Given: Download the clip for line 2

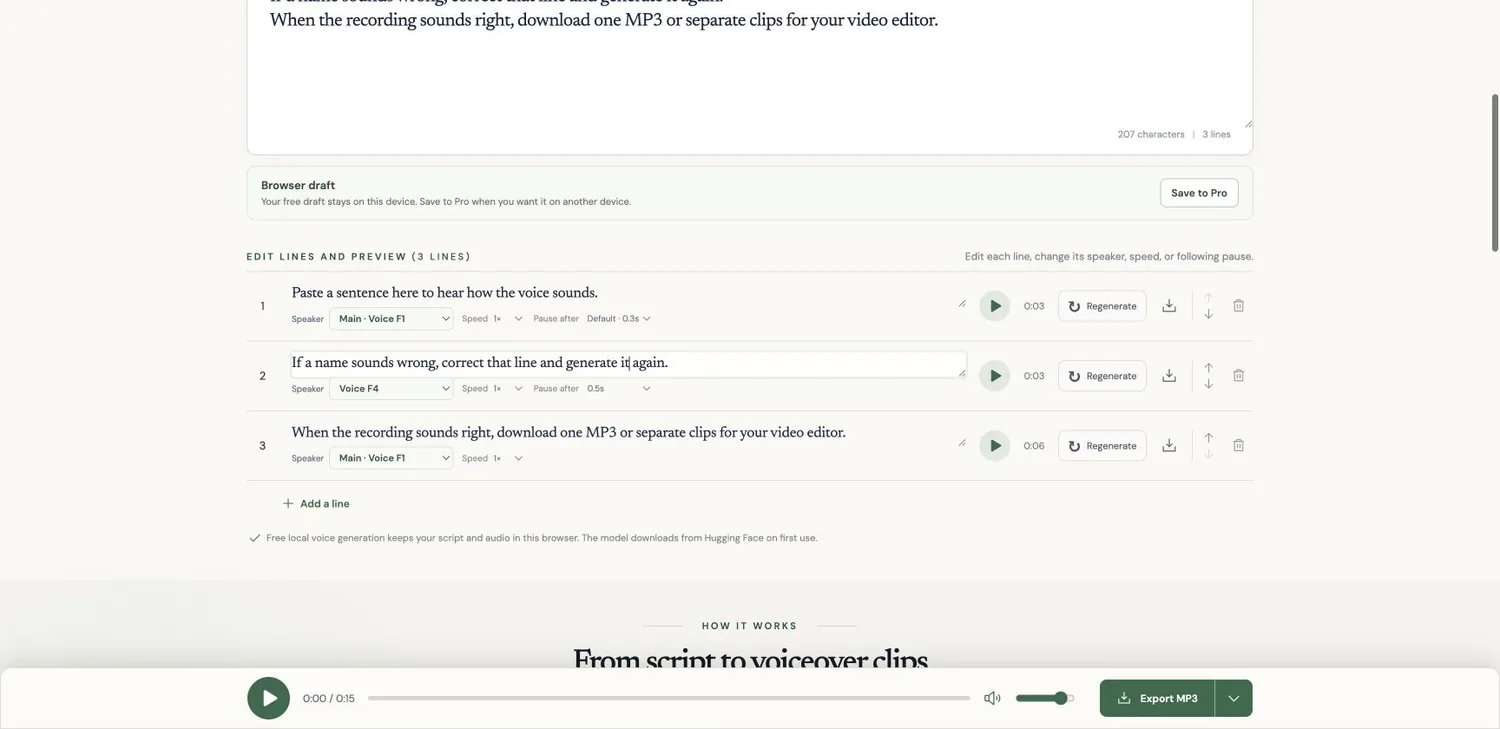Looking at the screenshot, I should (1169, 376).
